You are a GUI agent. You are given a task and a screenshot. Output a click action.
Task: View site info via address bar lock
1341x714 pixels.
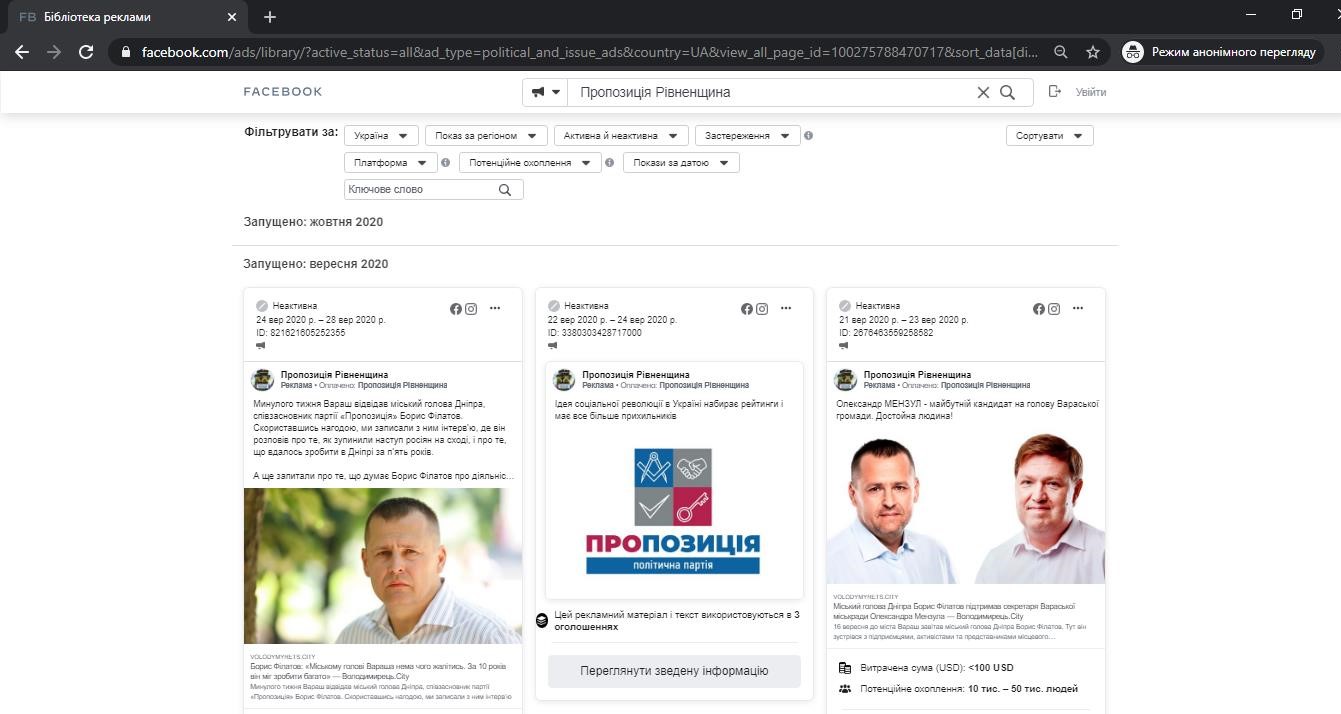[125, 52]
